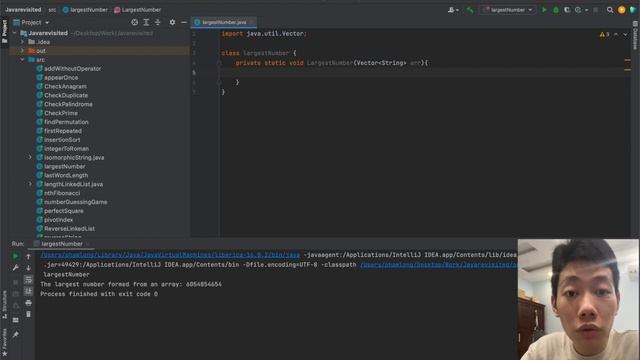This screenshot has height=360, width=640.
Task: Expand the out folder
Action: 23,51
